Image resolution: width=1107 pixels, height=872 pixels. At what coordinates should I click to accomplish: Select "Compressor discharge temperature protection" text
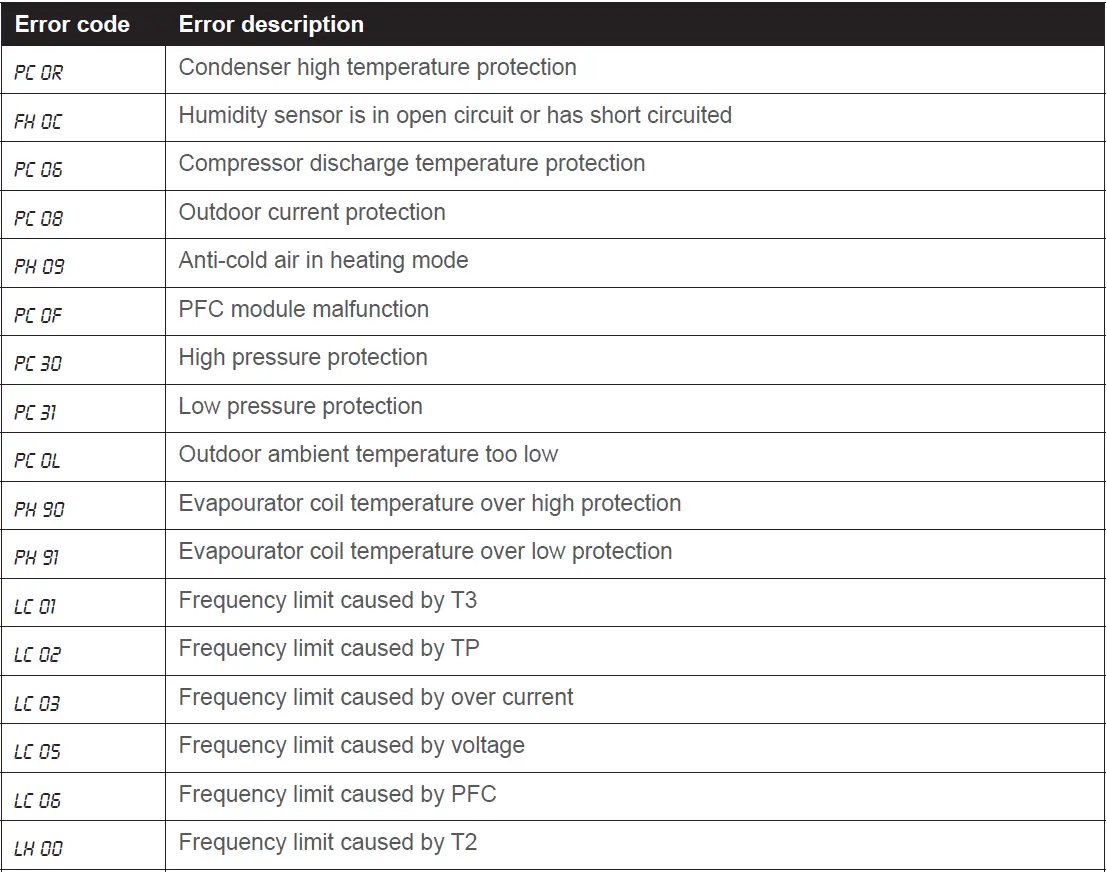[x=411, y=164]
